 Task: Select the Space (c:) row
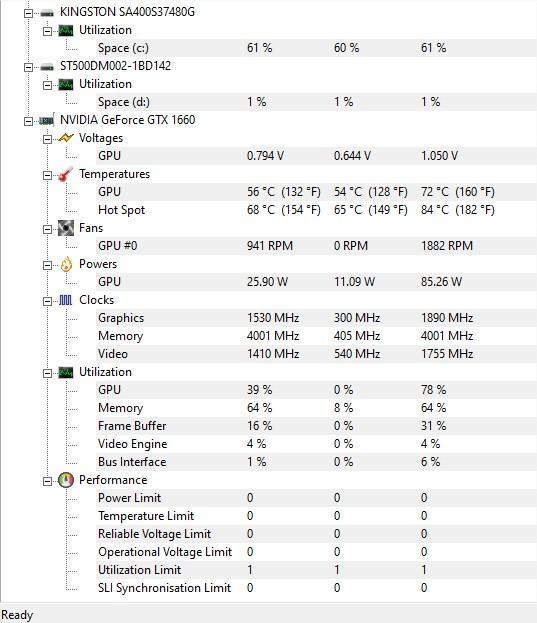[x=316, y=48]
